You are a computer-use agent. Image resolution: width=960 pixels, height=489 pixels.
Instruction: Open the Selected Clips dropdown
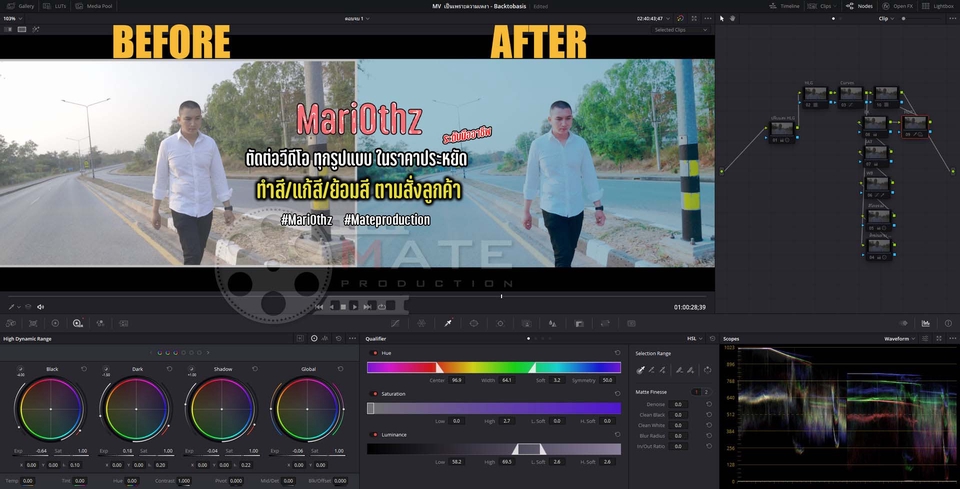681,29
